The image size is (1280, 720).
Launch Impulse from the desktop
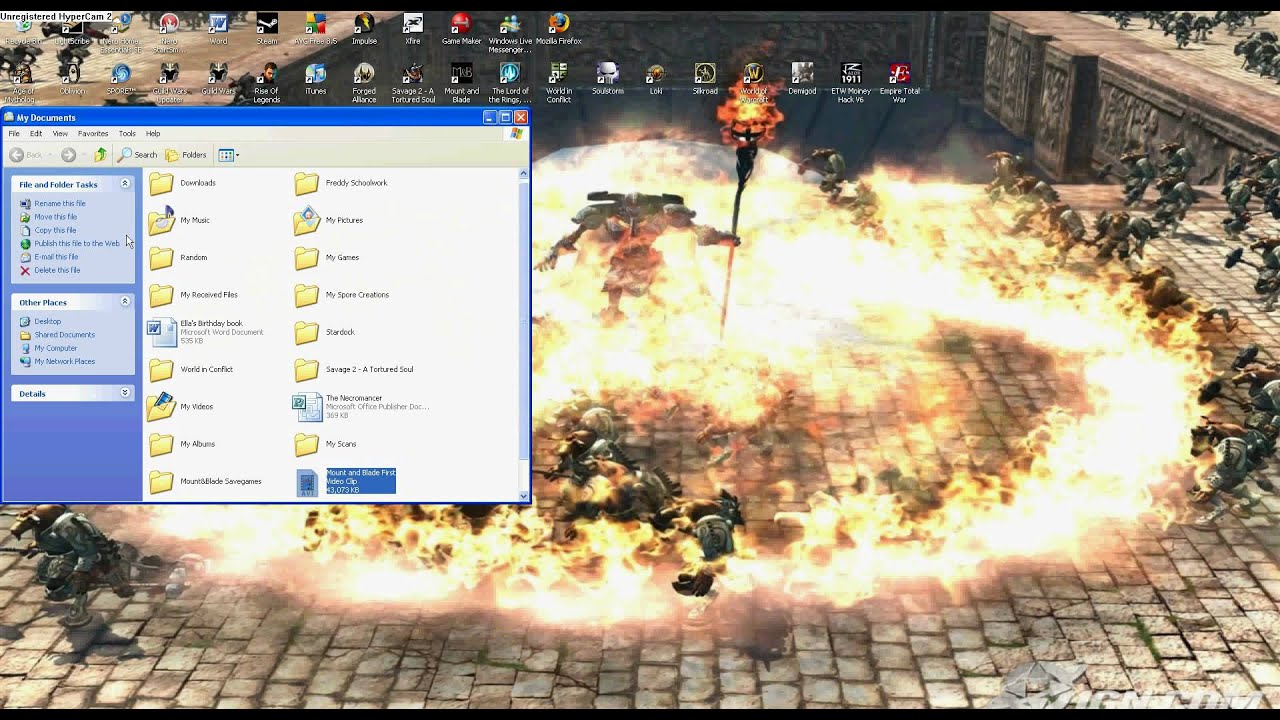click(x=364, y=29)
